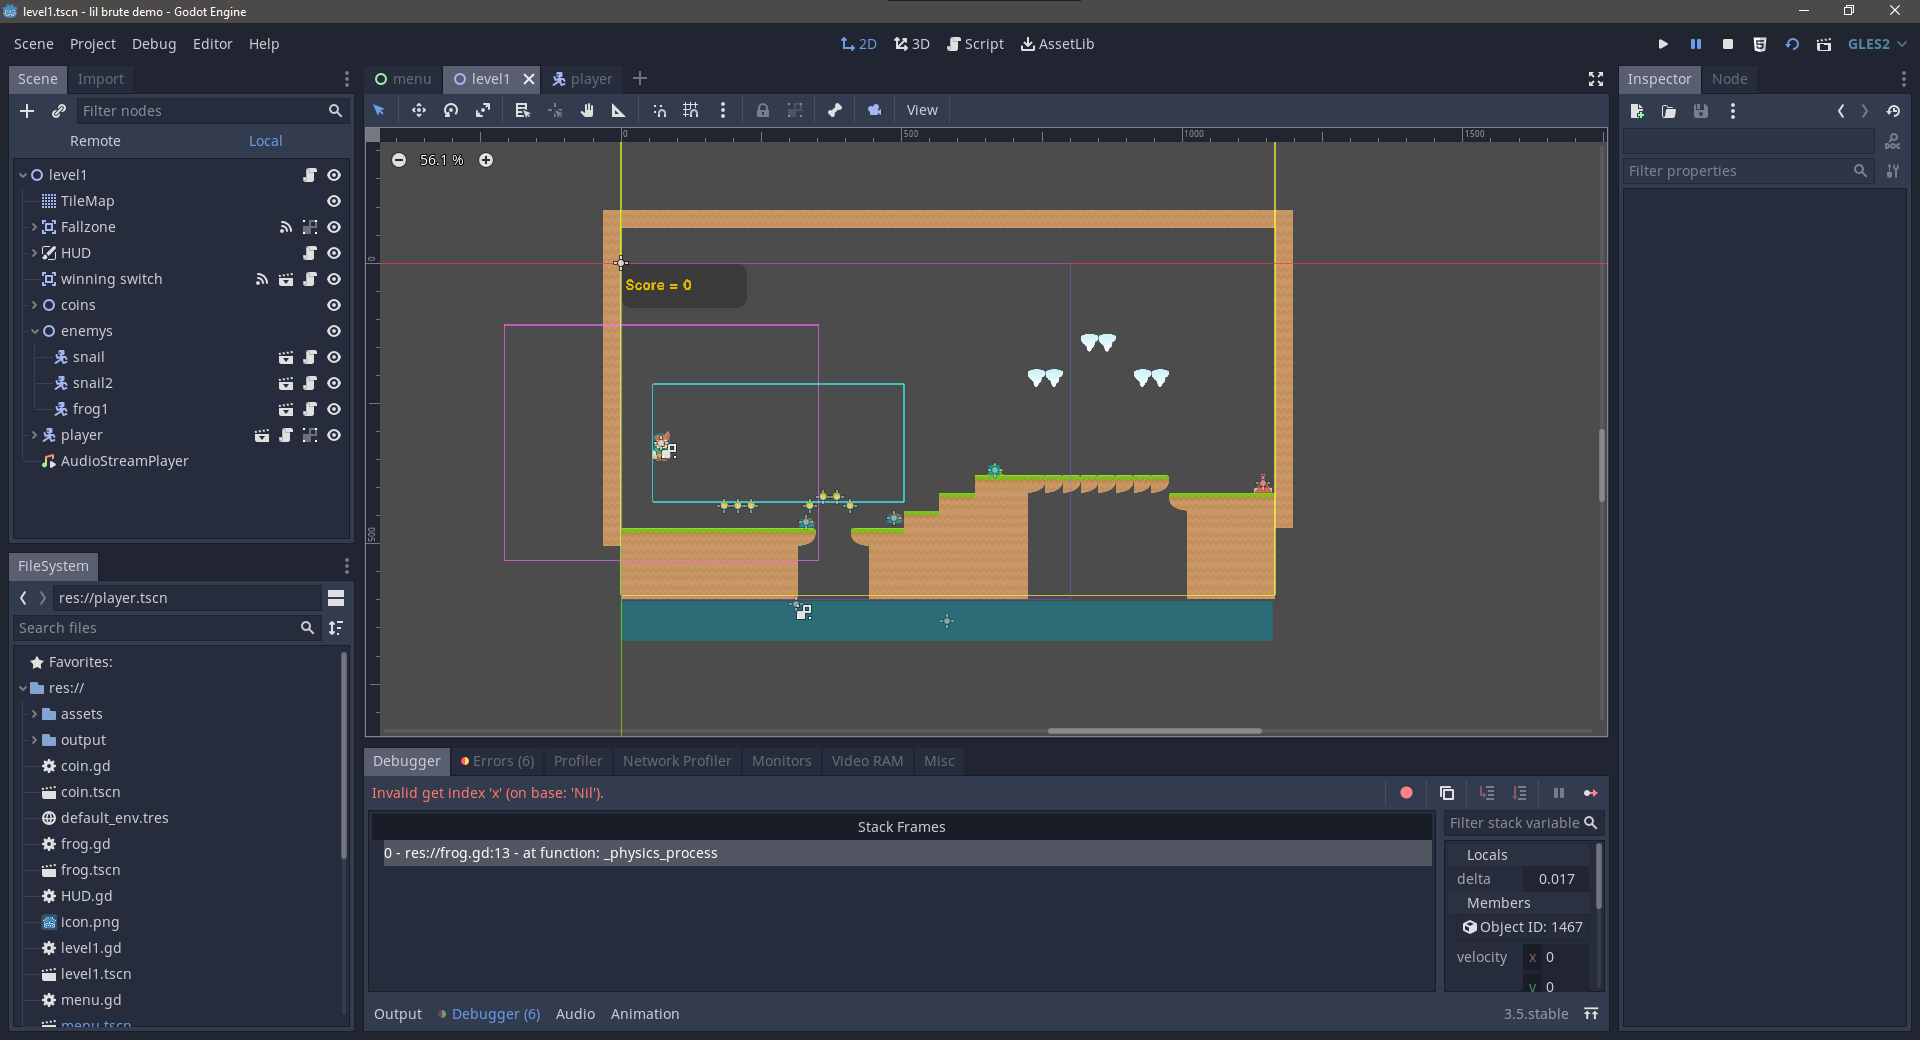The height and width of the screenshot is (1040, 1920).
Task: Click play custom scene clapper icon
Action: (1824, 44)
